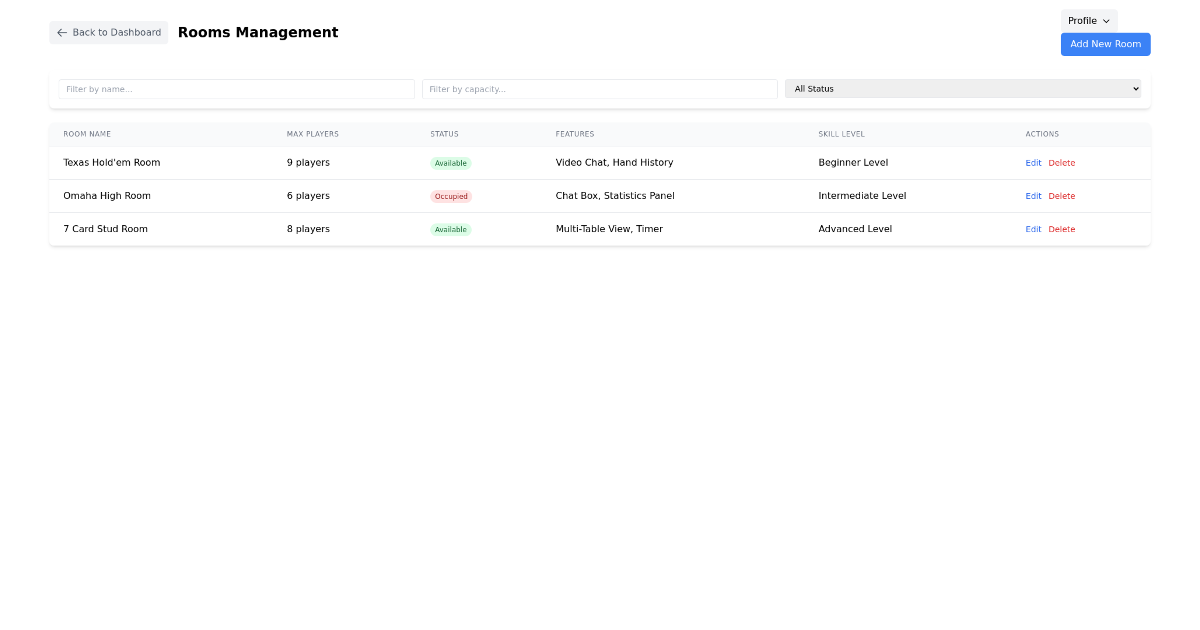Open the status selector next to capacity filter
The width and height of the screenshot is (1200, 630).
[963, 88]
